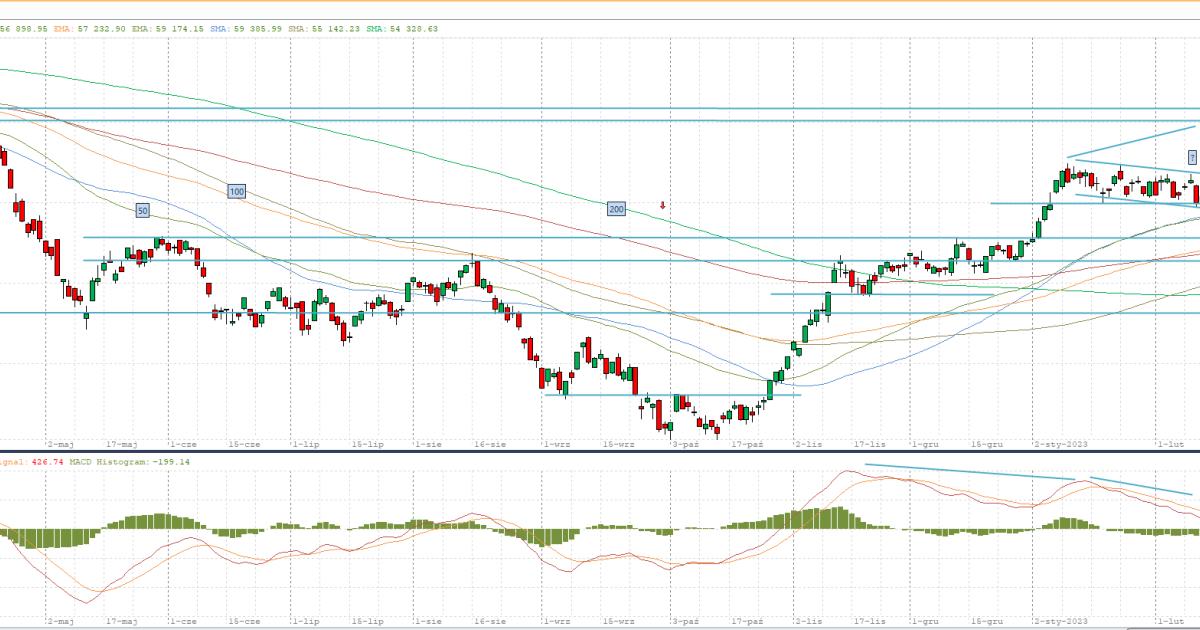
Task: Click the 100 moving average label tag
Action: point(236,191)
